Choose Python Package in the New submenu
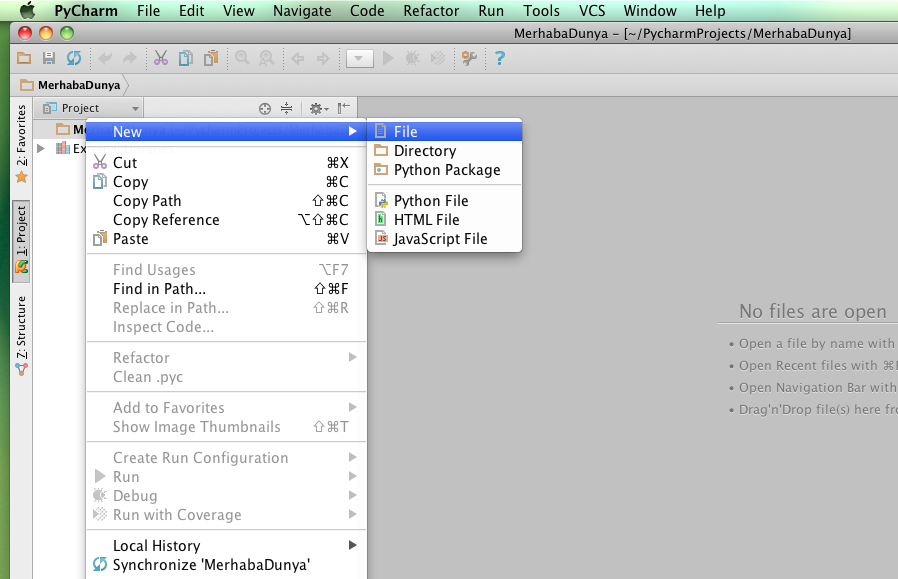The width and height of the screenshot is (898, 579). coord(445,170)
